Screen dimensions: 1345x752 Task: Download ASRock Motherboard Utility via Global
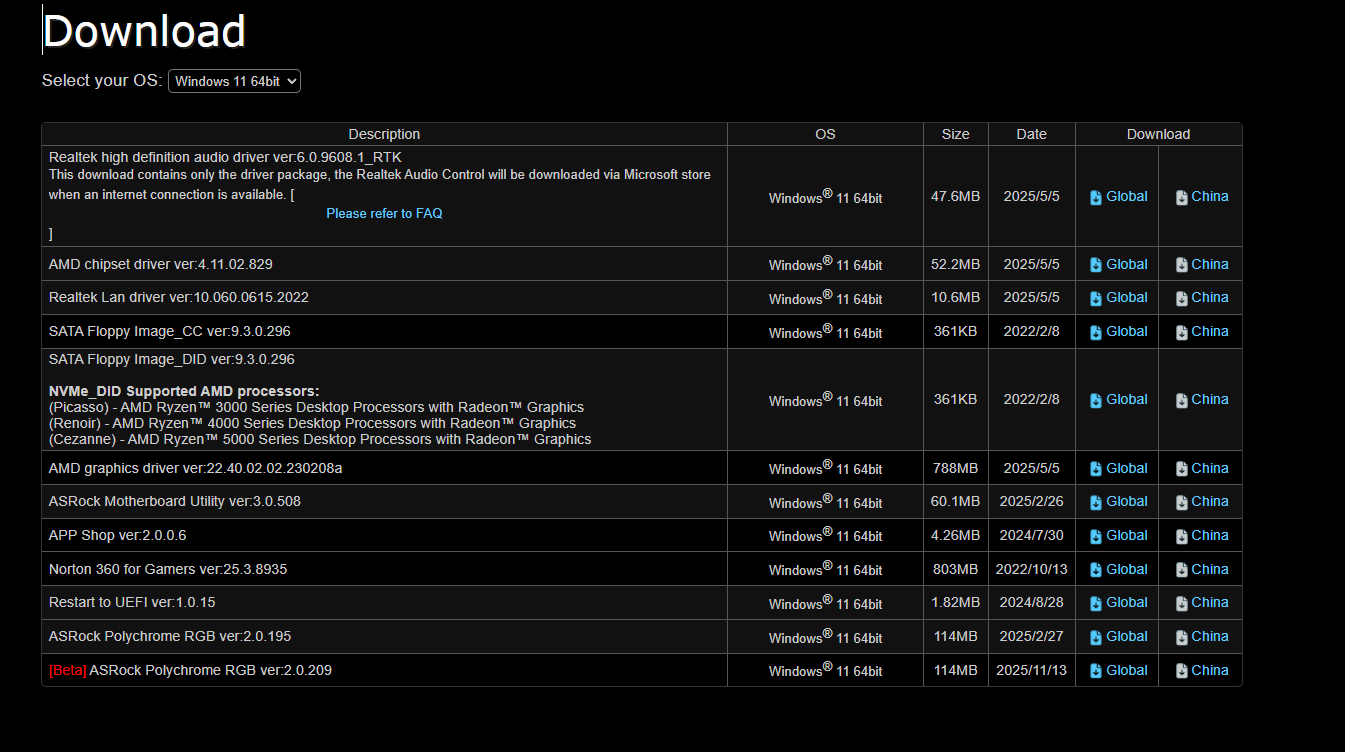[1118, 502]
